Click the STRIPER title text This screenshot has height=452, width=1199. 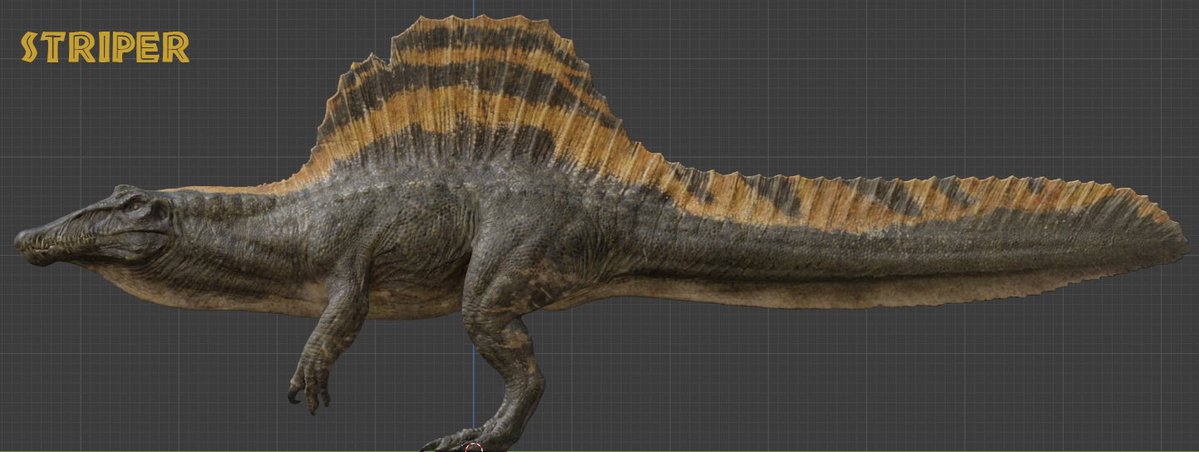[x=105, y=47]
